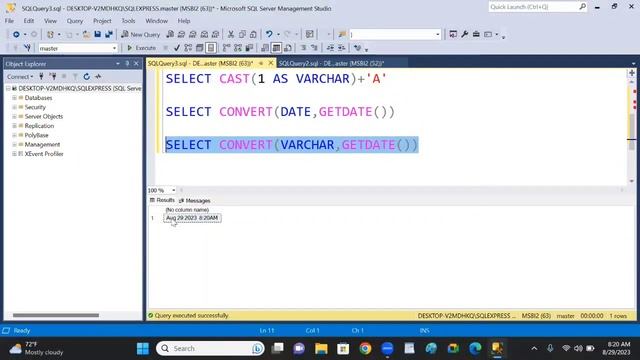Click the Decrease Indent icon
Screen dimensions: 640x360
point(330,48)
